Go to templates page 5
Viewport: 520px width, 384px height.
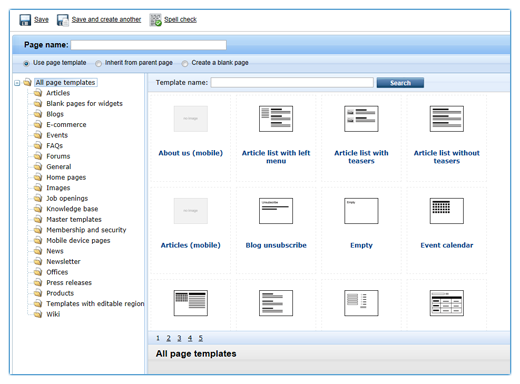click(201, 338)
